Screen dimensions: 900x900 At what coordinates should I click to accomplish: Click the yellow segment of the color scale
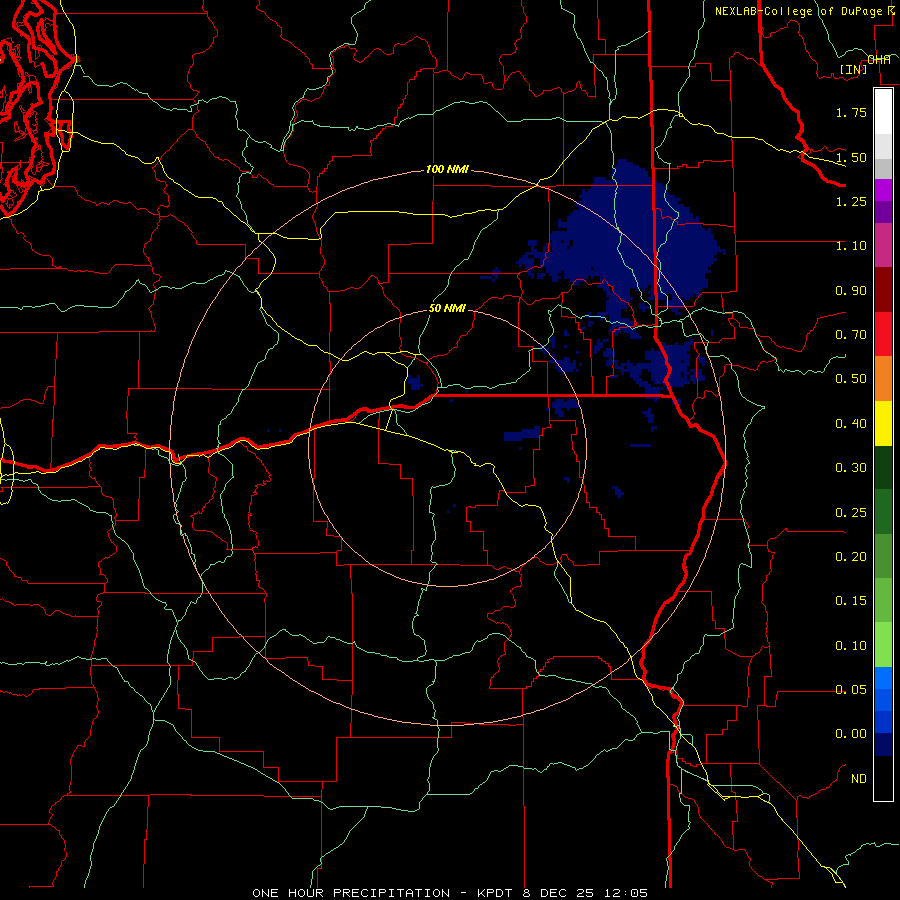coord(883,424)
